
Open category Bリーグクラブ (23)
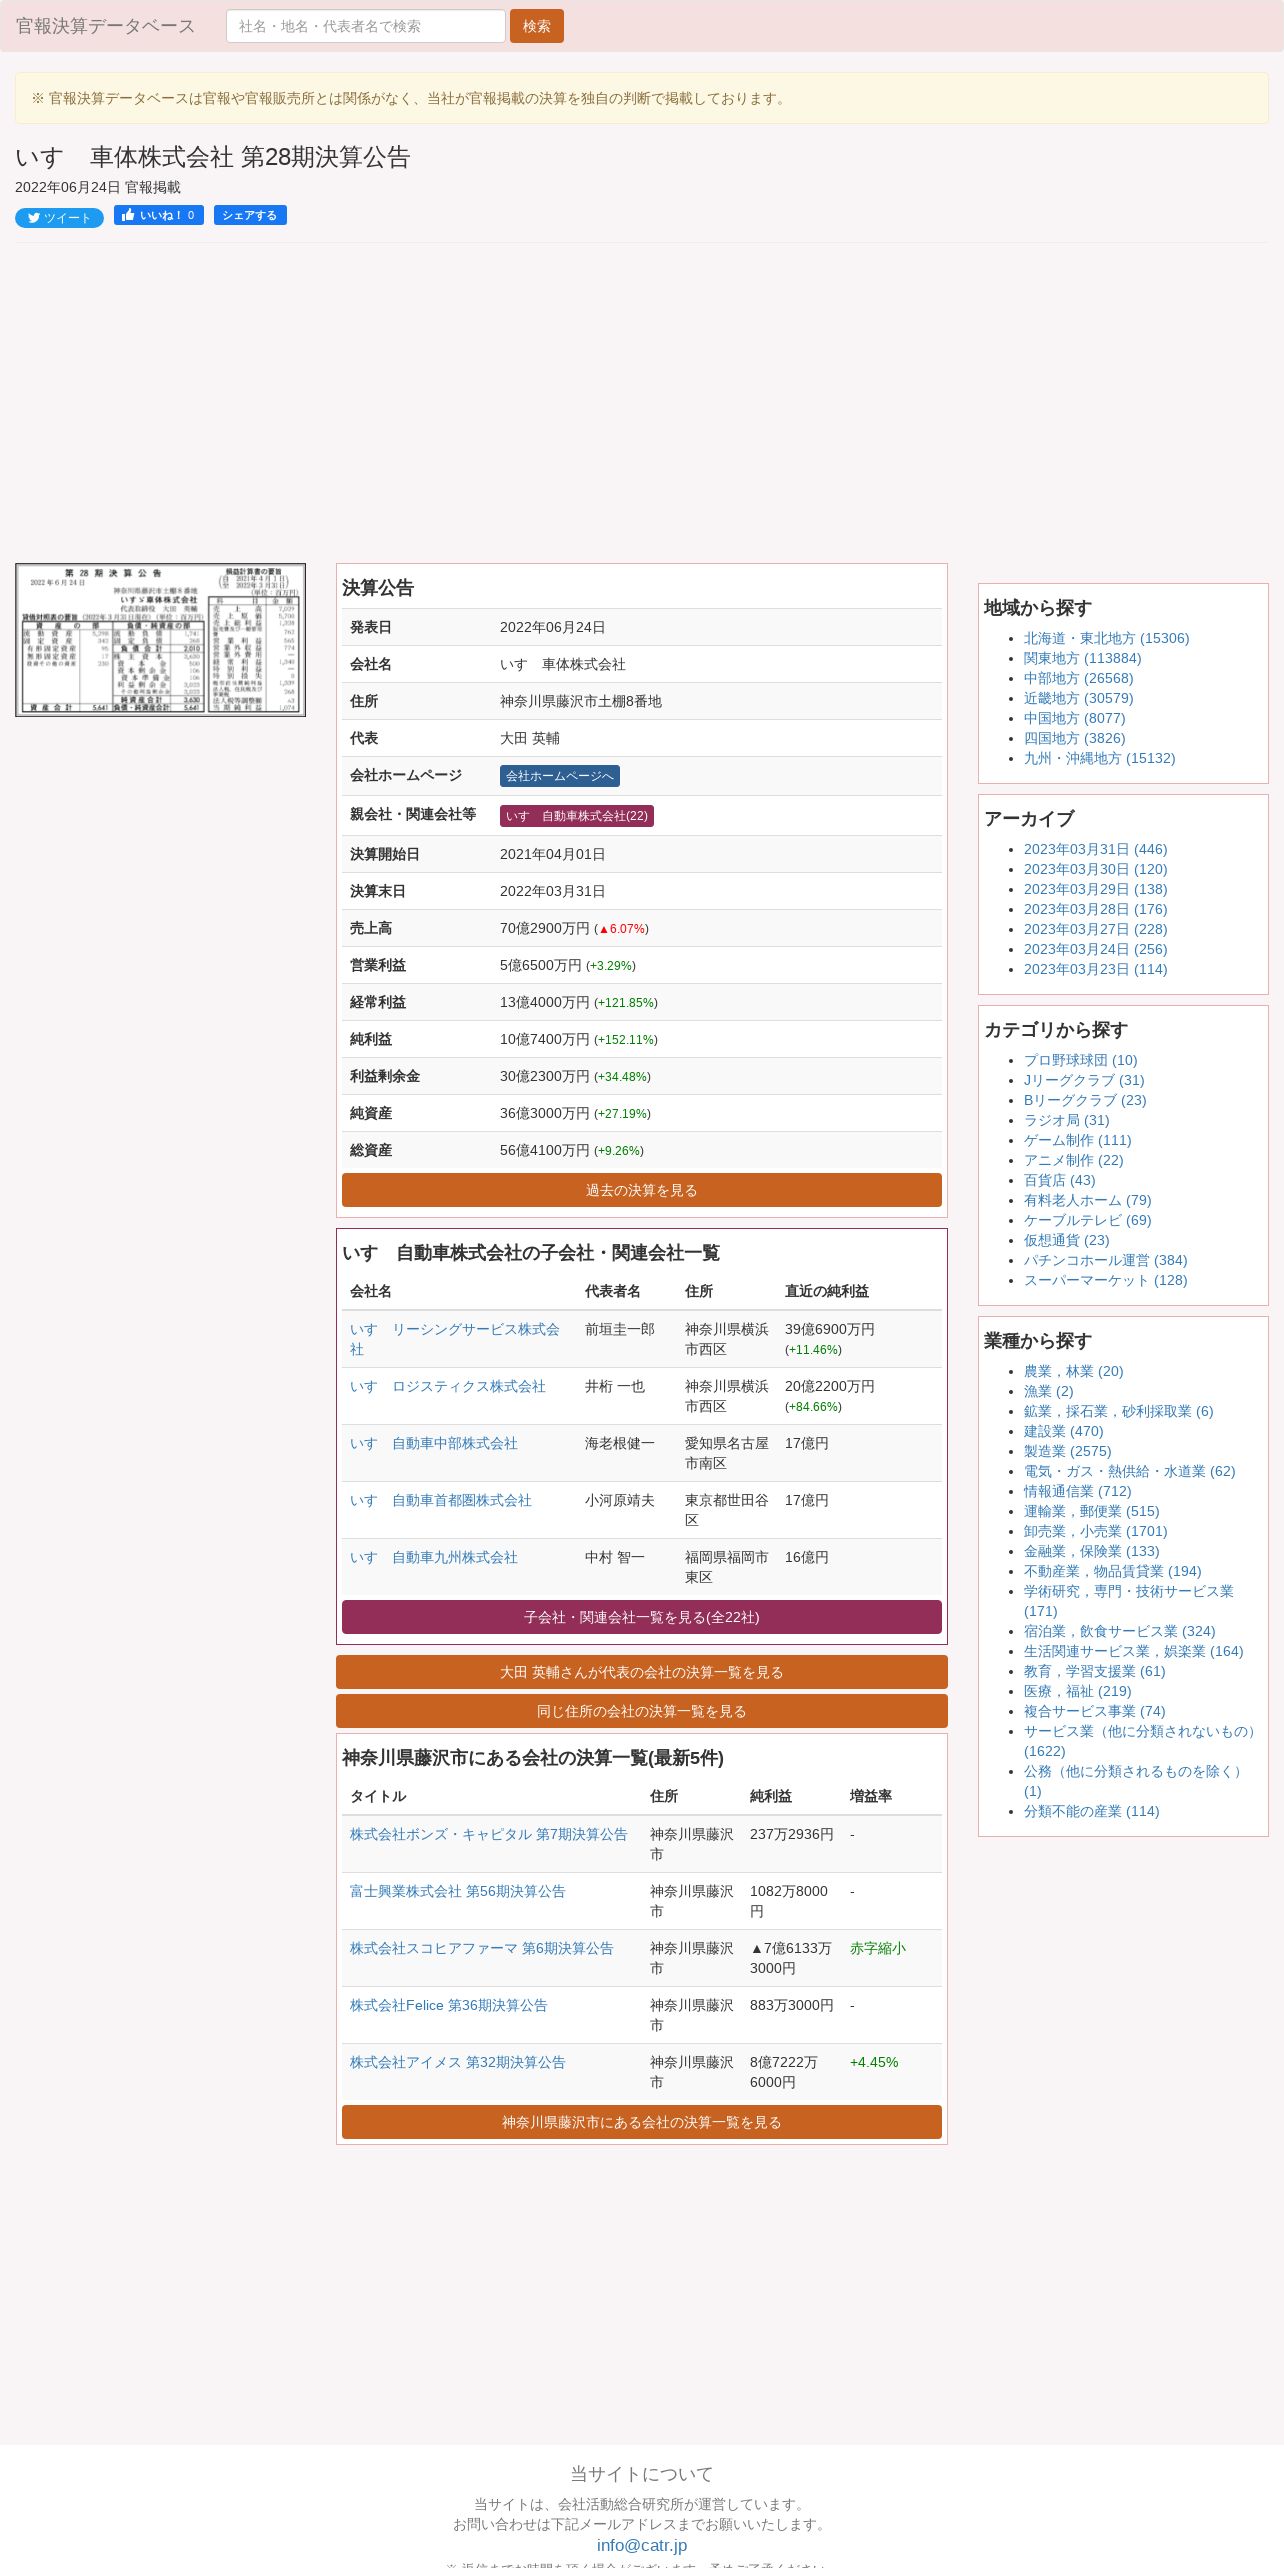pos(1085,1100)
